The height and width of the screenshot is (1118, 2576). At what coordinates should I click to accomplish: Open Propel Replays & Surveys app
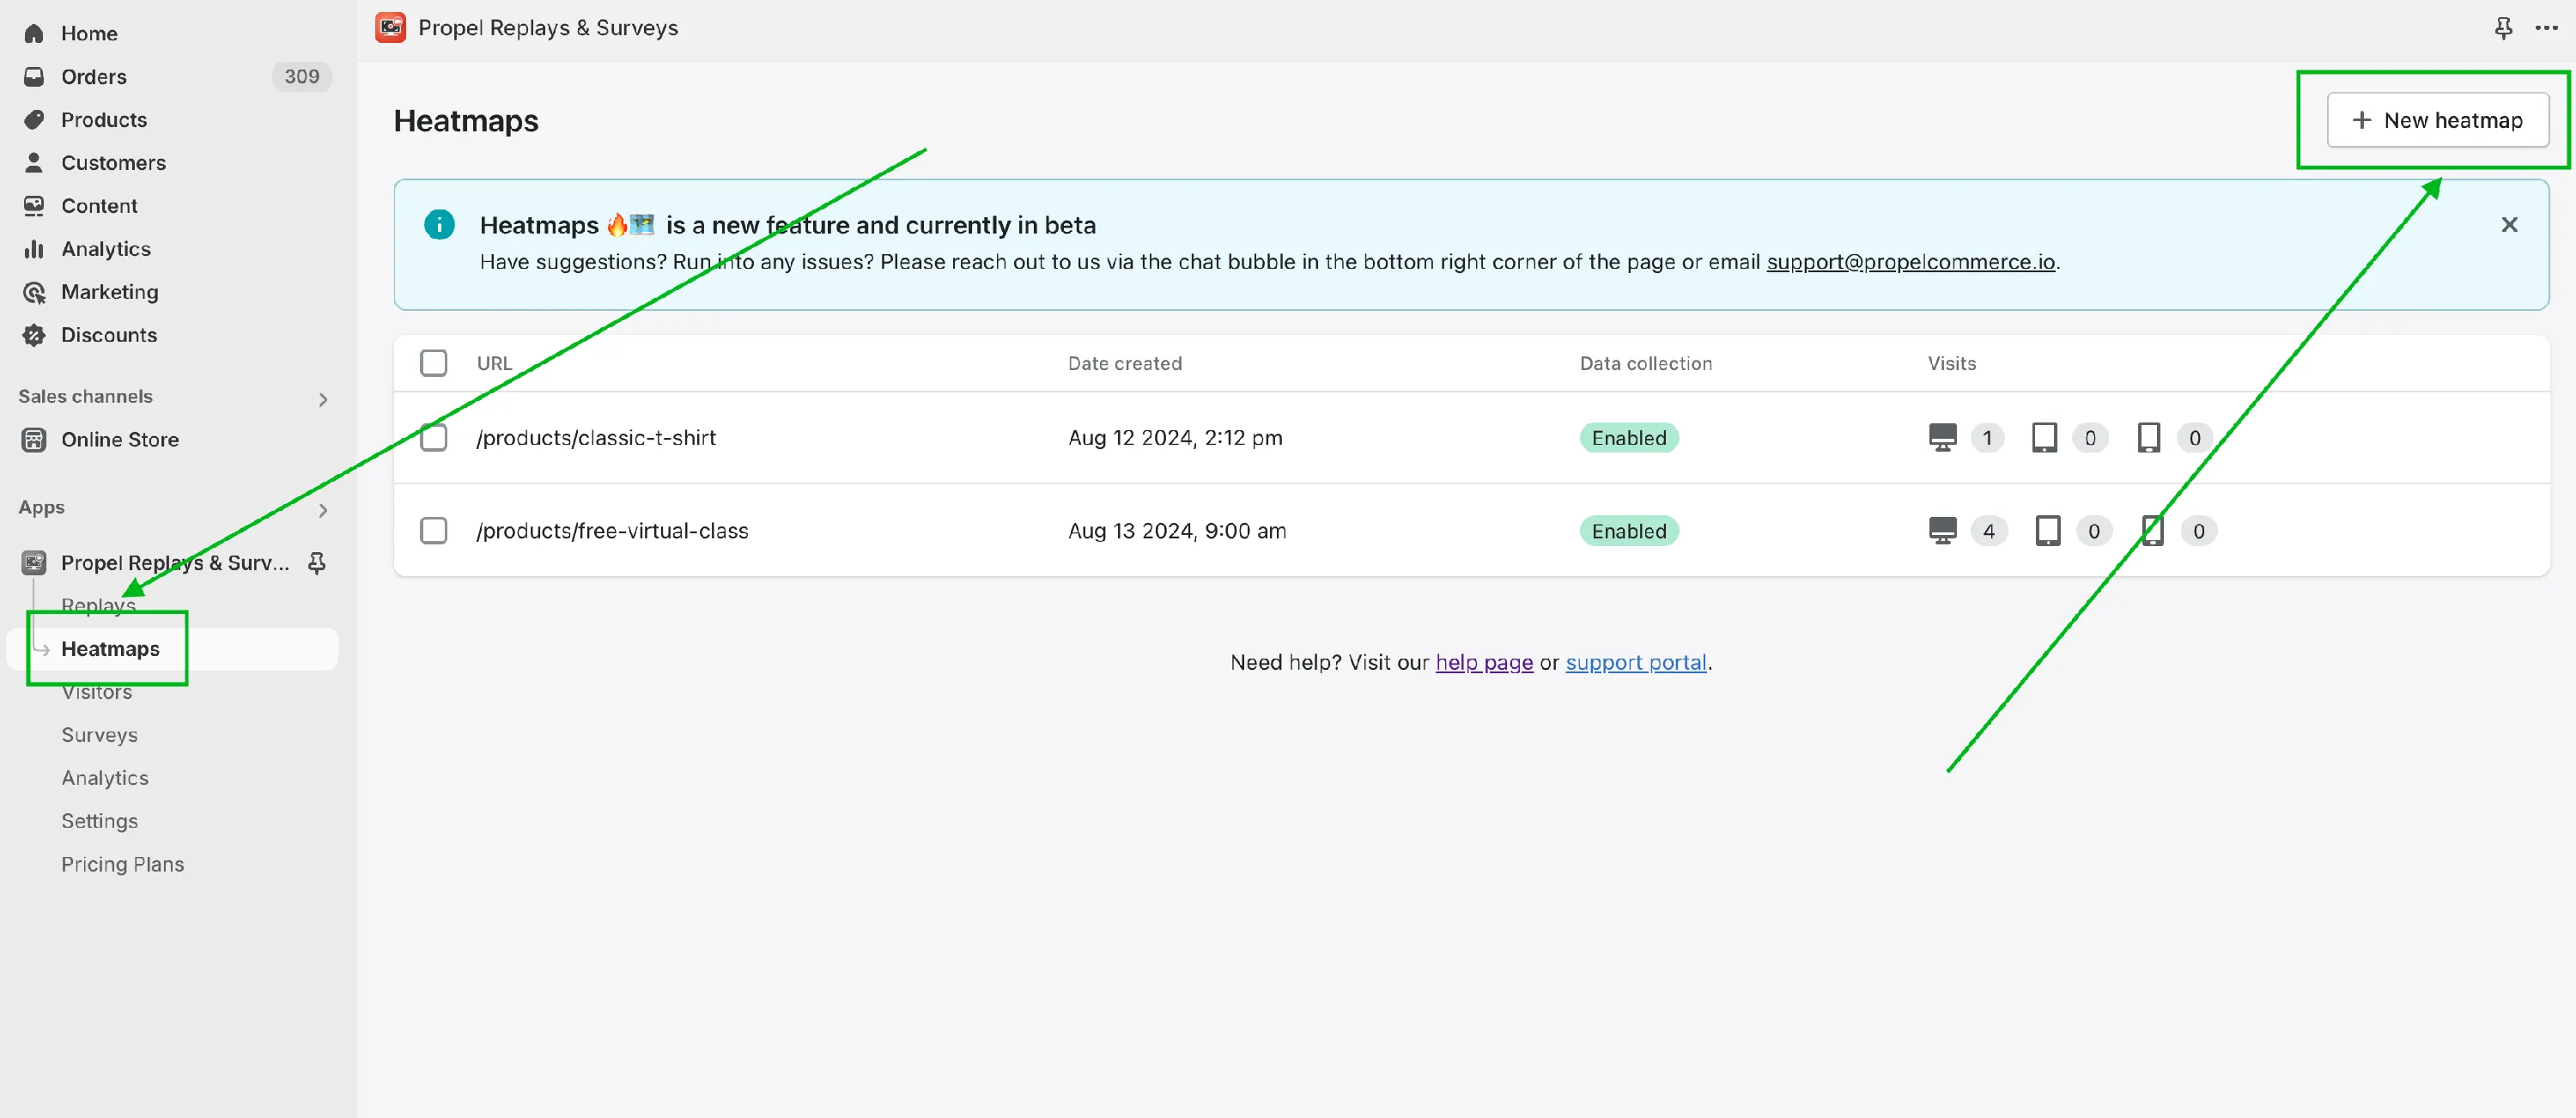(175, 562)
